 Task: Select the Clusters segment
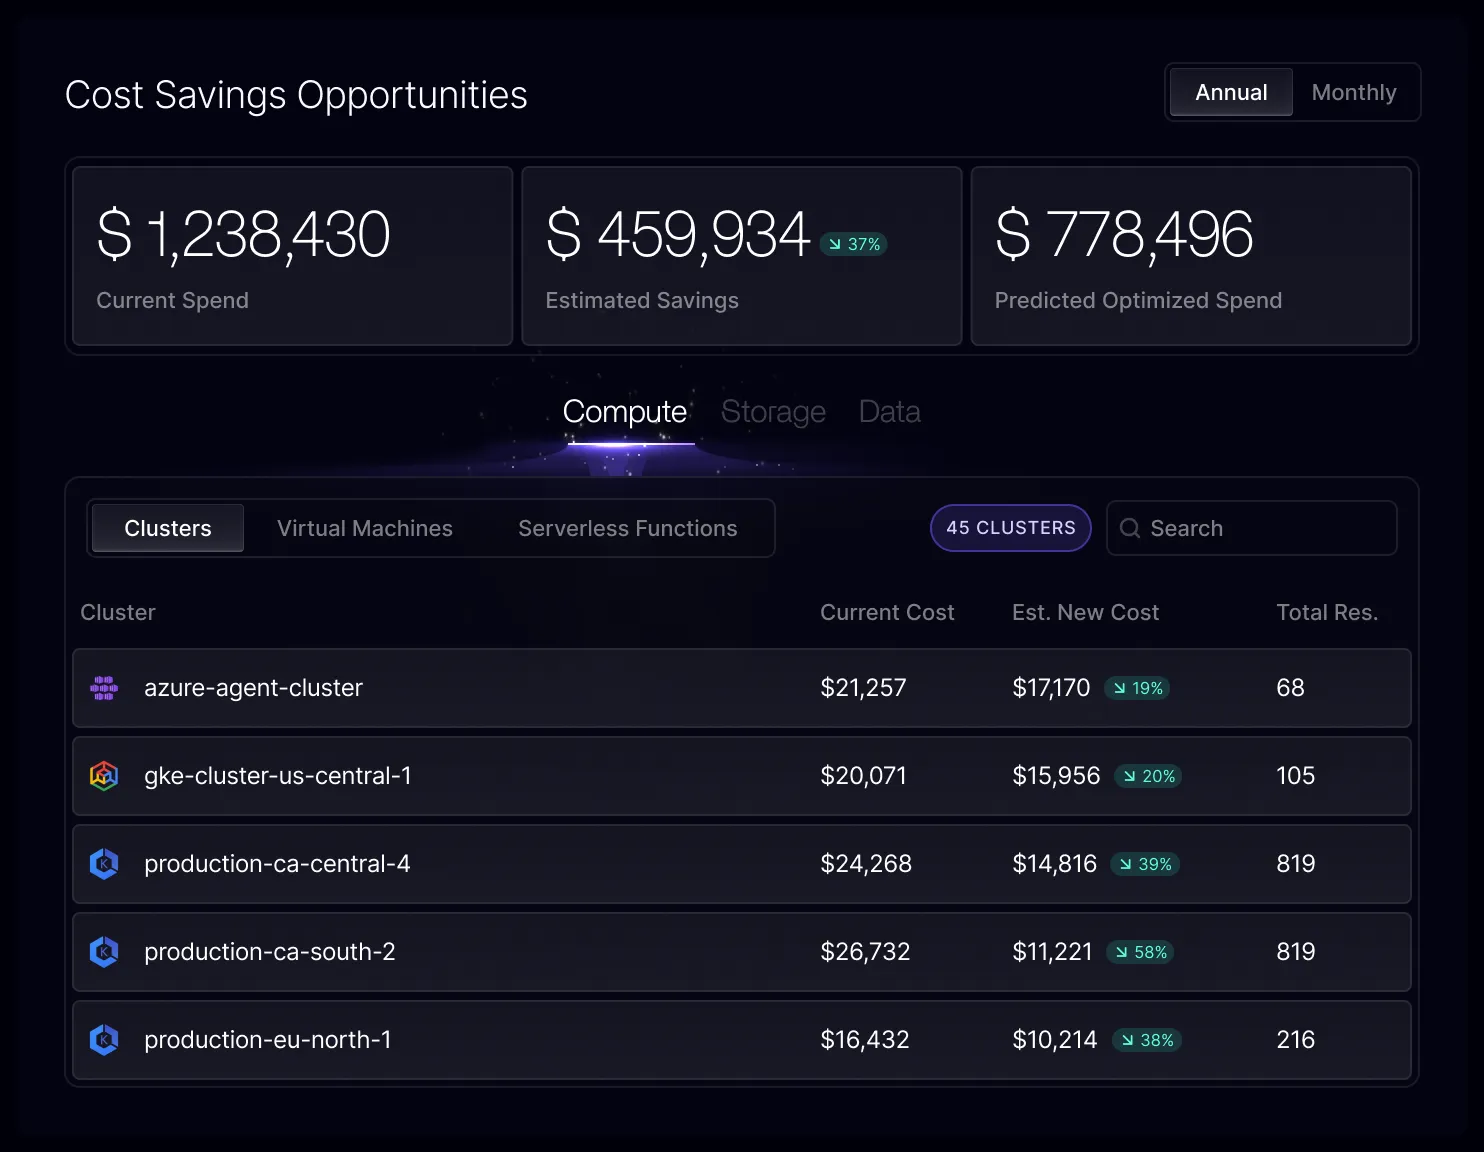pyautogui.click(x=168, y=528)
